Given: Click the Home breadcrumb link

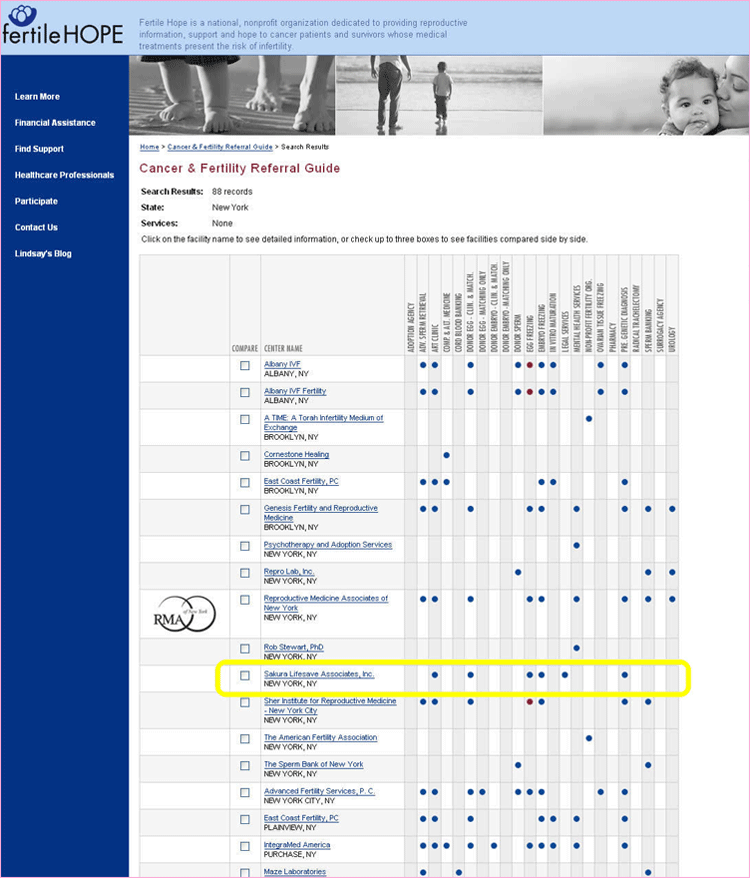Looking at the screenshot, I should [x=148, y=147].
